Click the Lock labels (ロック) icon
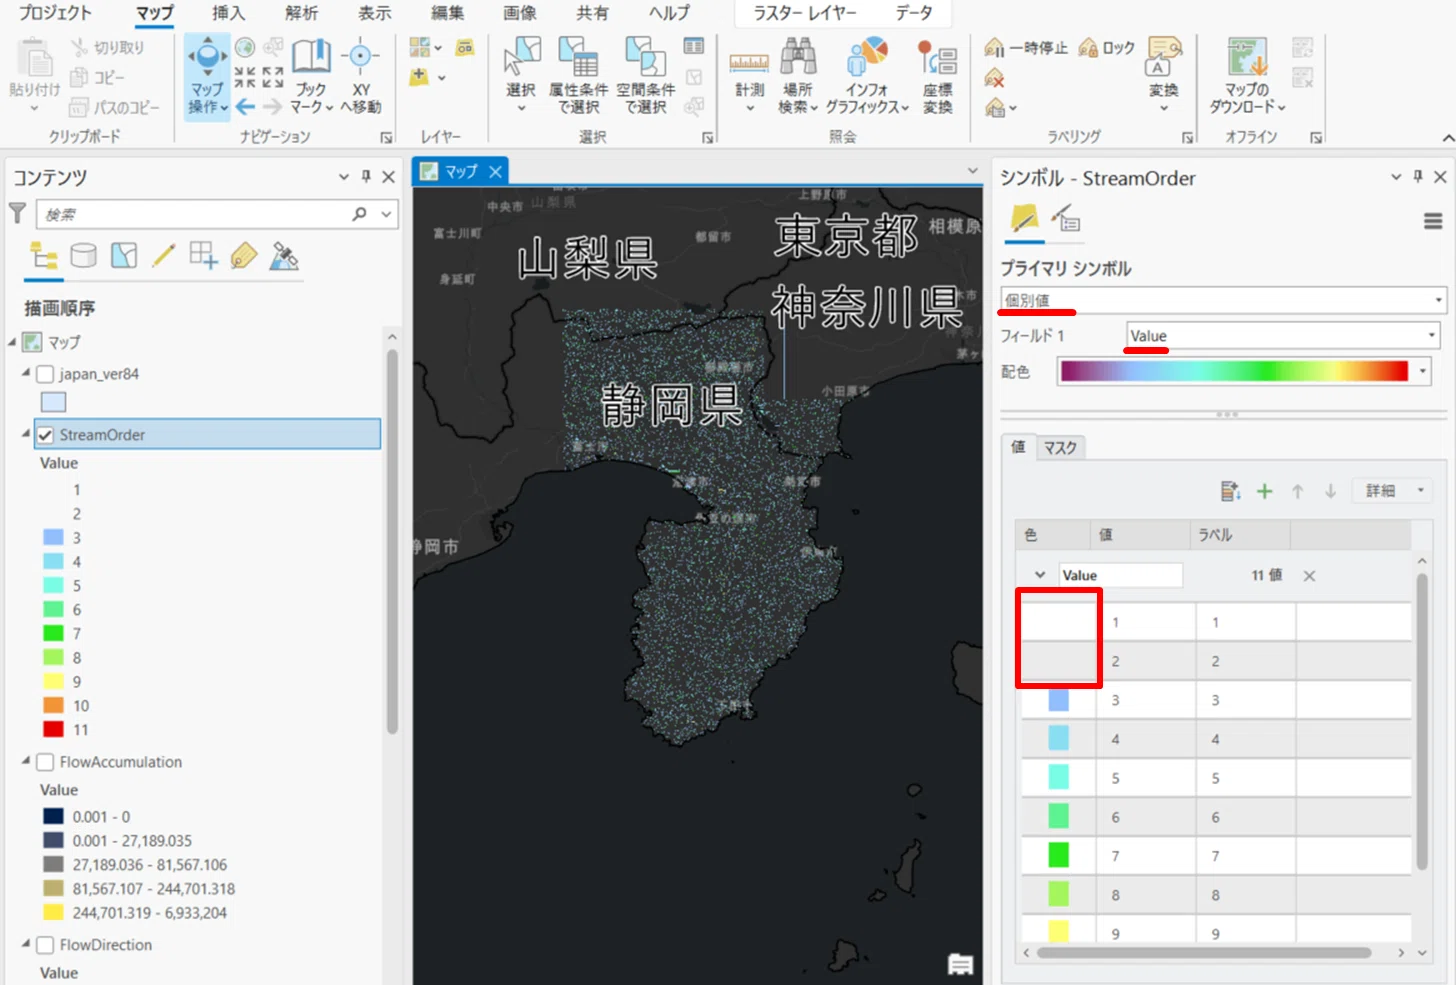This screenshot has height=985, width=1456. (x=1088, y=47)
